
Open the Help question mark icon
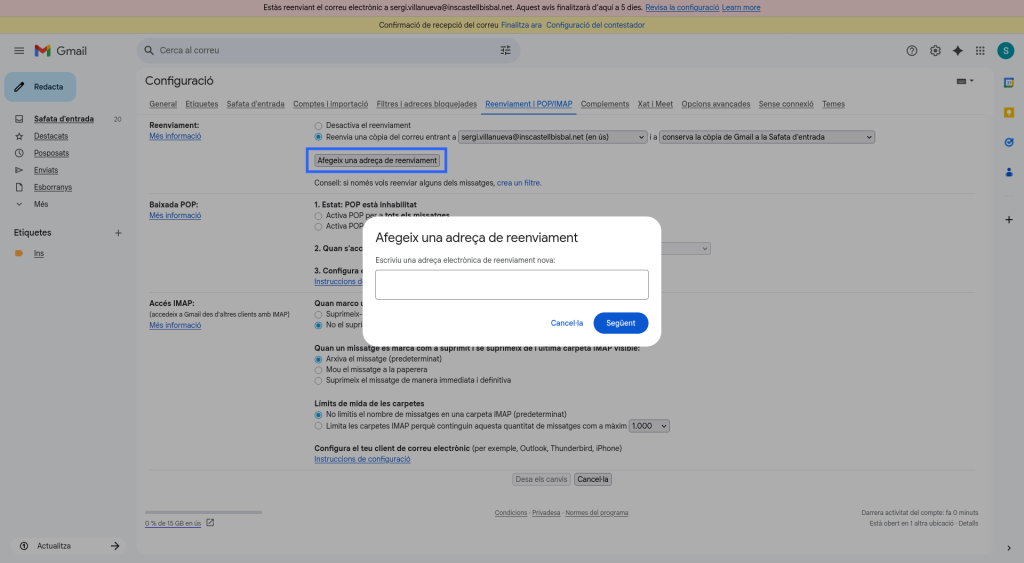click(x=911, y=51)
